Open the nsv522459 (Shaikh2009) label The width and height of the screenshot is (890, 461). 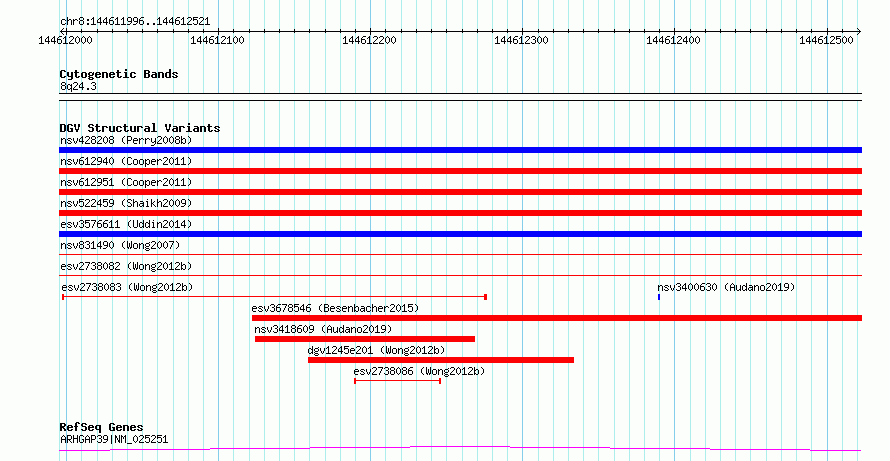click(126, 203)
